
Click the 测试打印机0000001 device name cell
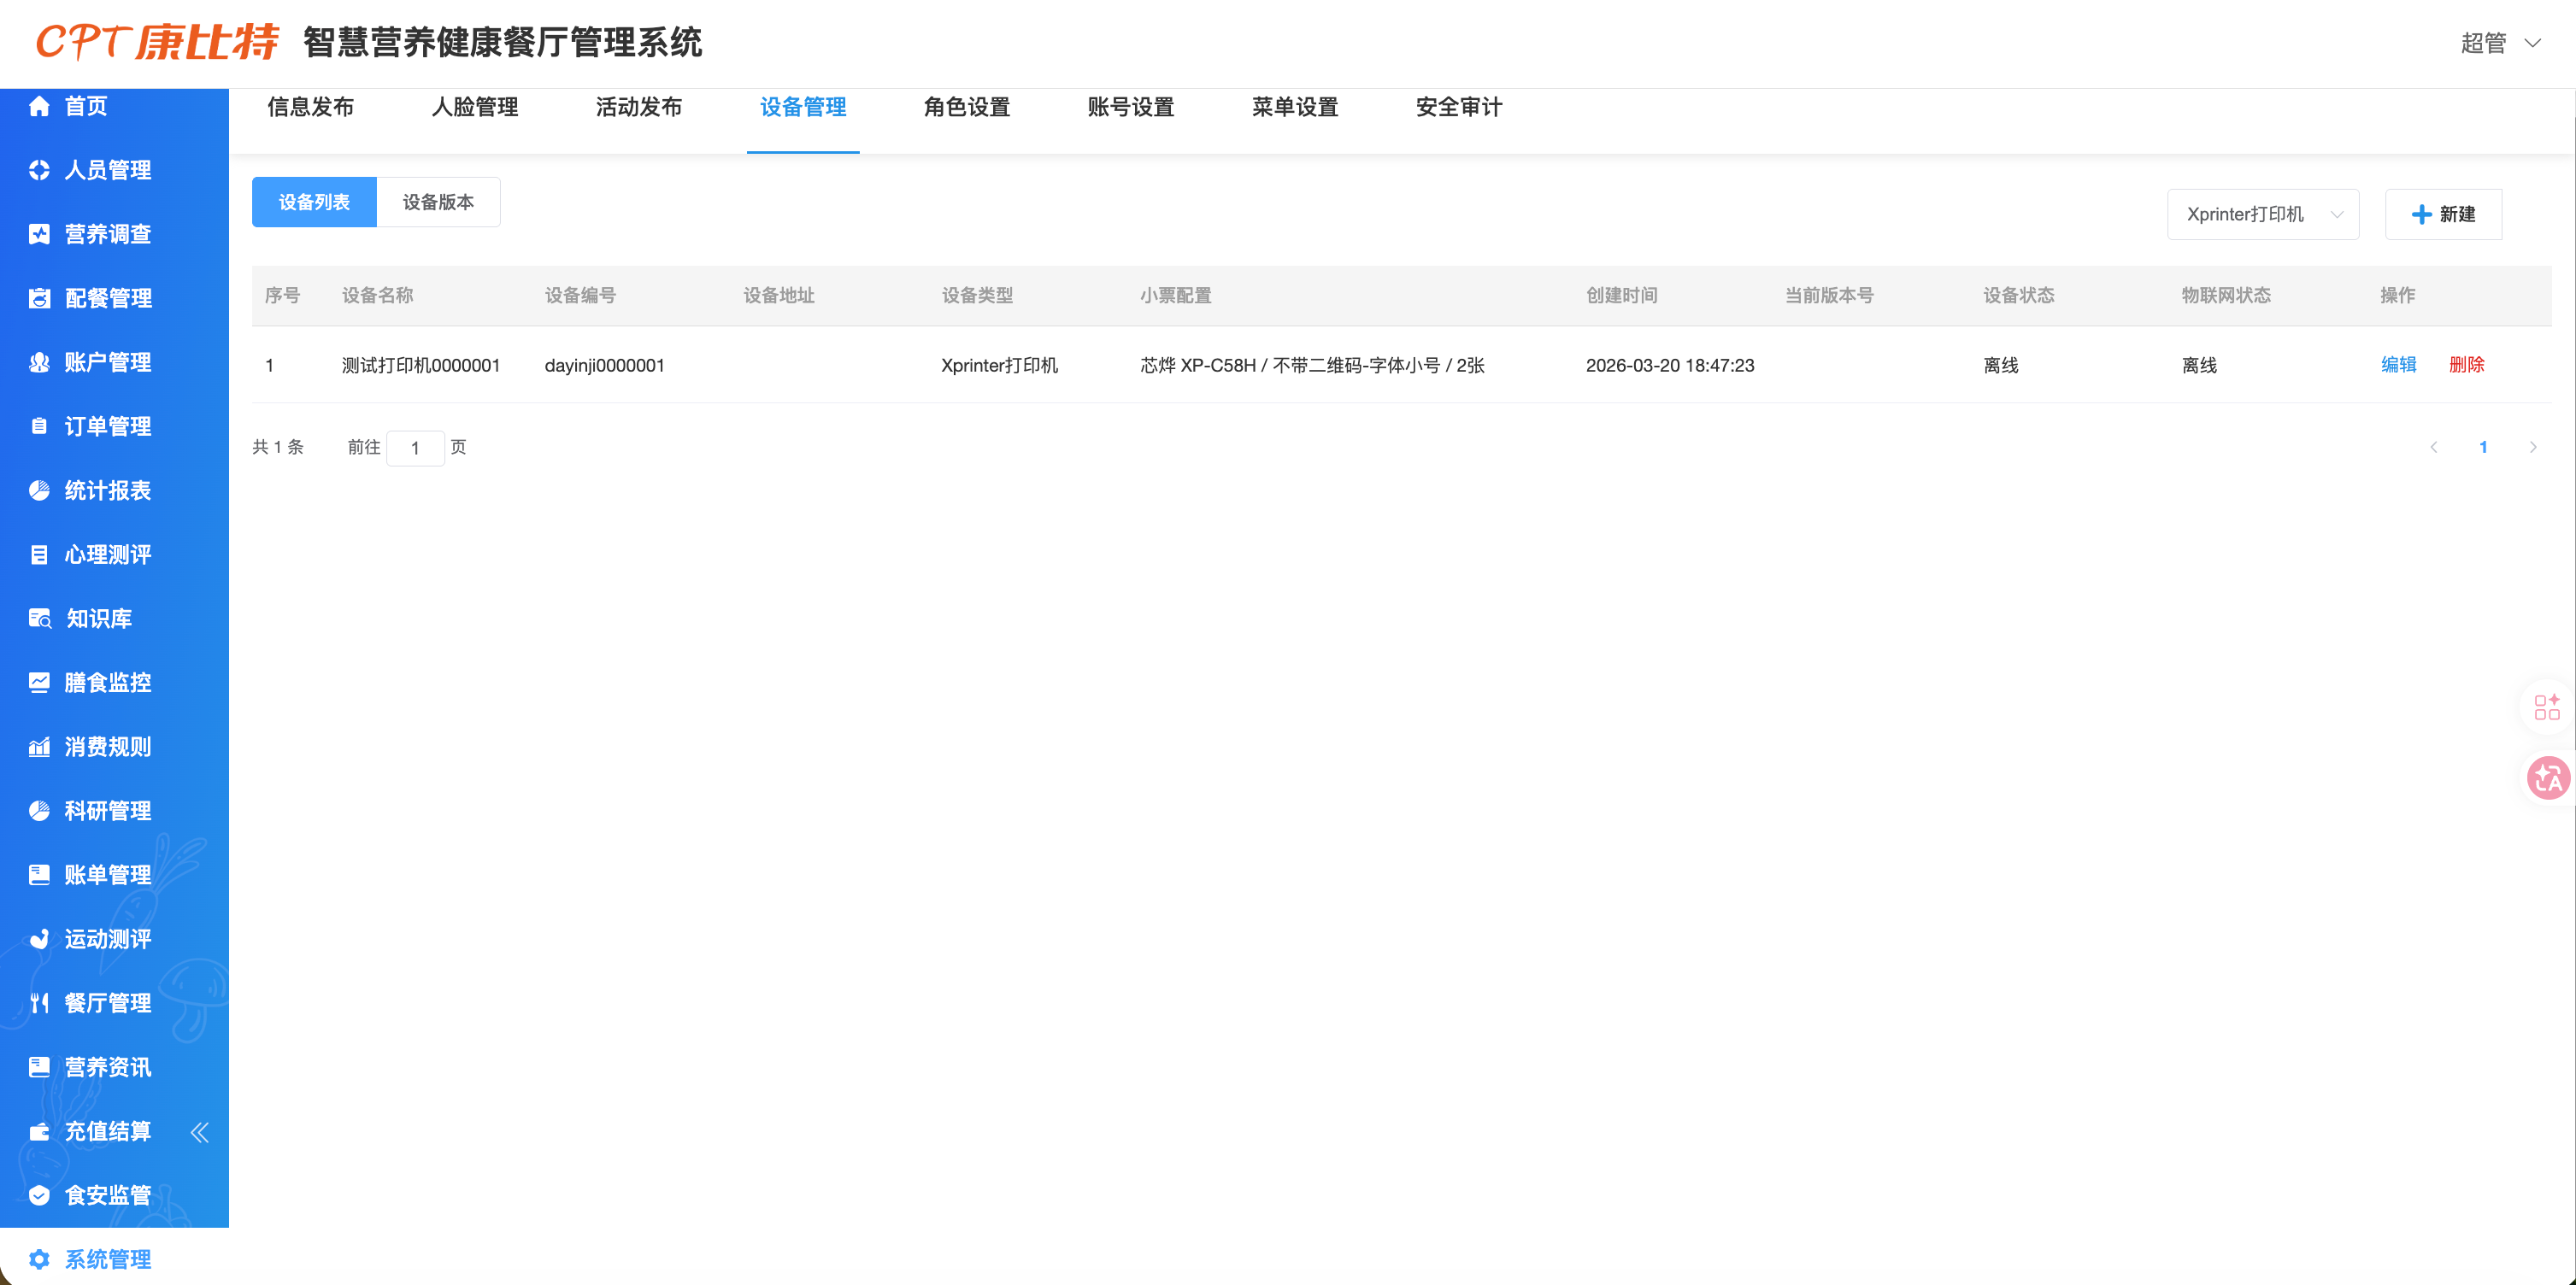click(x=420, y=365)
